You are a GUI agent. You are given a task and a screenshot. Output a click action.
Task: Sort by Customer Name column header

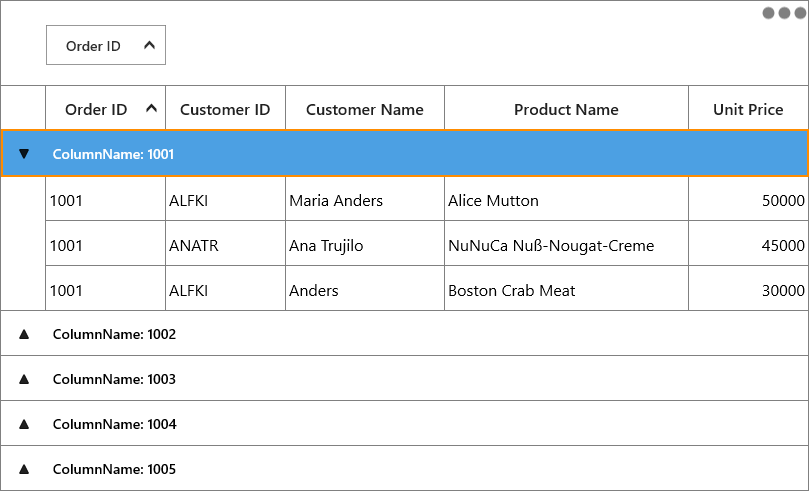point(365,108)
